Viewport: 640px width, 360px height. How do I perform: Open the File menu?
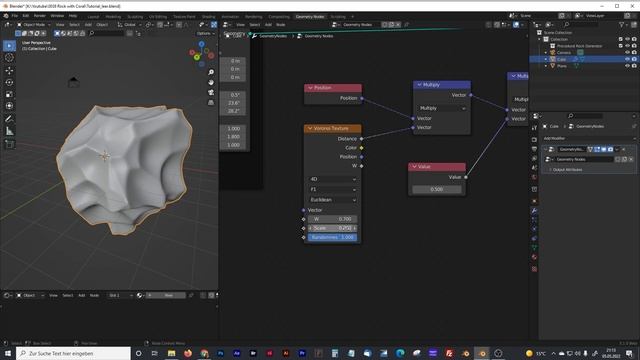tap(15, 16)
